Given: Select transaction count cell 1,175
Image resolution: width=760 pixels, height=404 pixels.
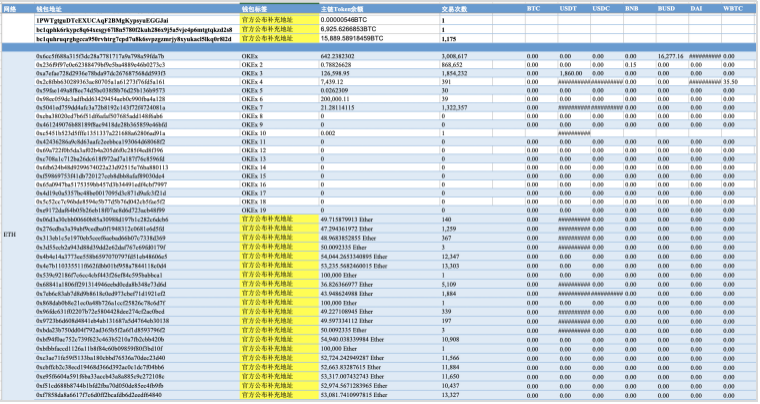Looking at the screenshot, I should pyautogui.click(x=449, y=39).
